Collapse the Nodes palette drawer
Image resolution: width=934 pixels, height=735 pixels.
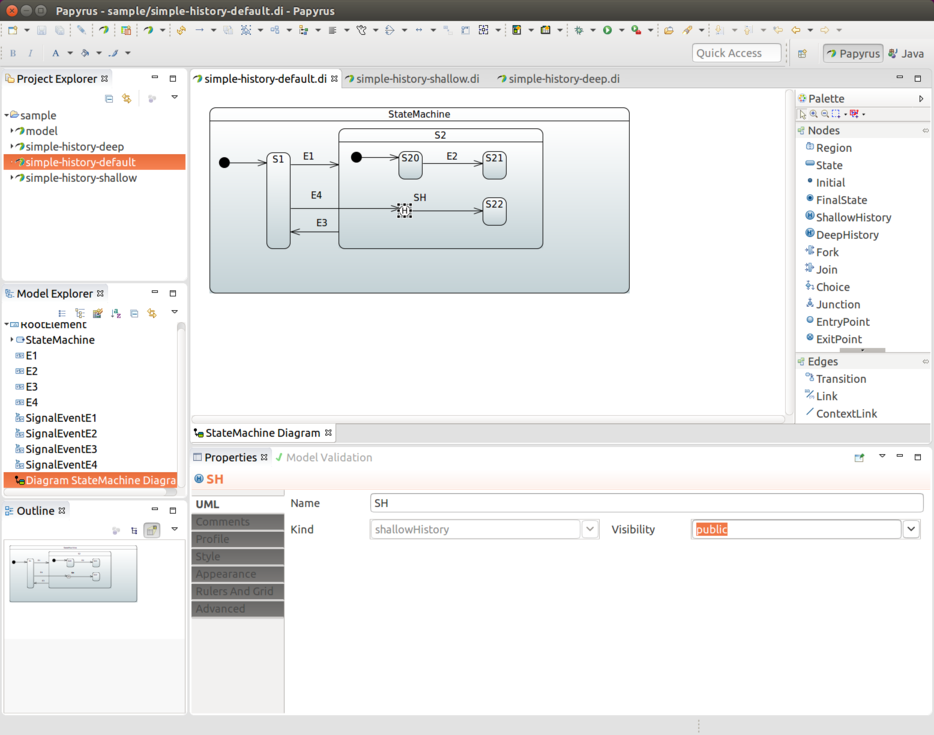tap(925, 130)
